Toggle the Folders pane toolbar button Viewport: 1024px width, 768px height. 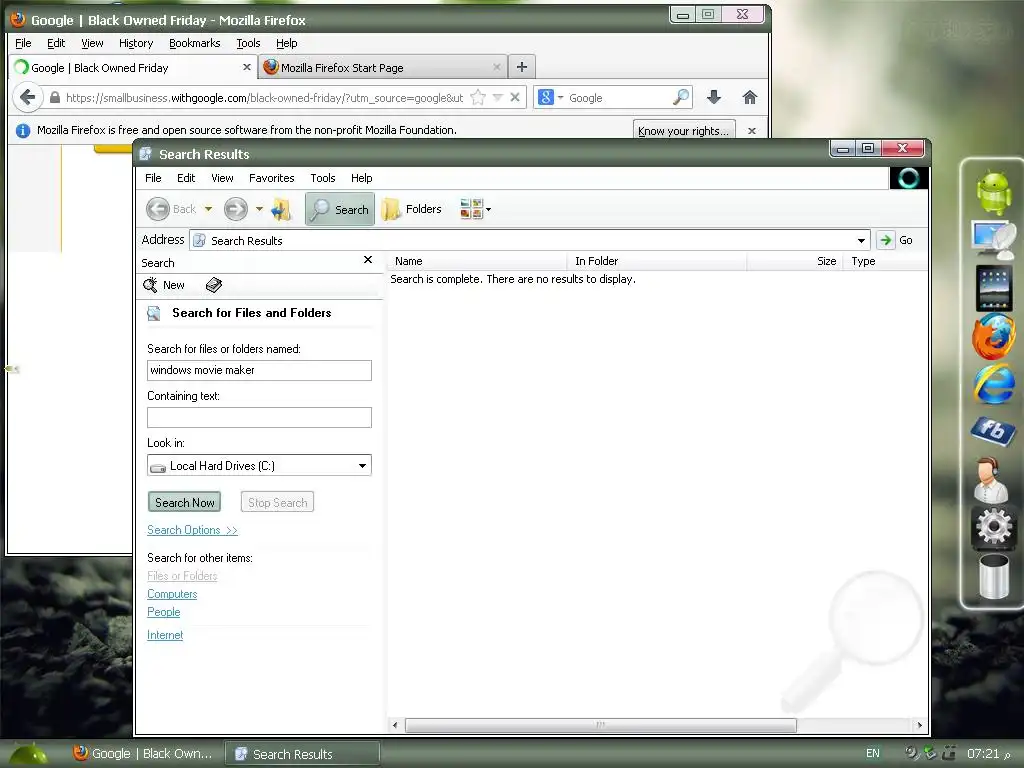(412, 209)
